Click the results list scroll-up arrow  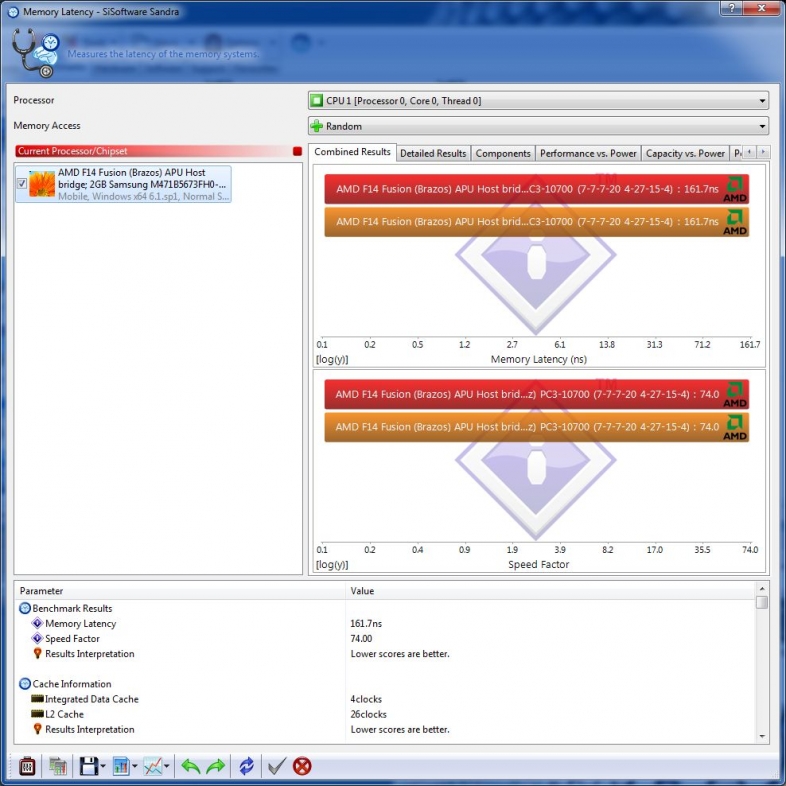762,588
